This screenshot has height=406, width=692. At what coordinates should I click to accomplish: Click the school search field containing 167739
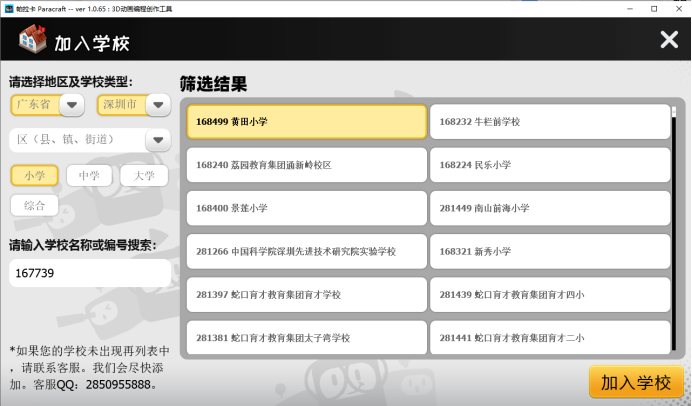click(x=90, y=273)
